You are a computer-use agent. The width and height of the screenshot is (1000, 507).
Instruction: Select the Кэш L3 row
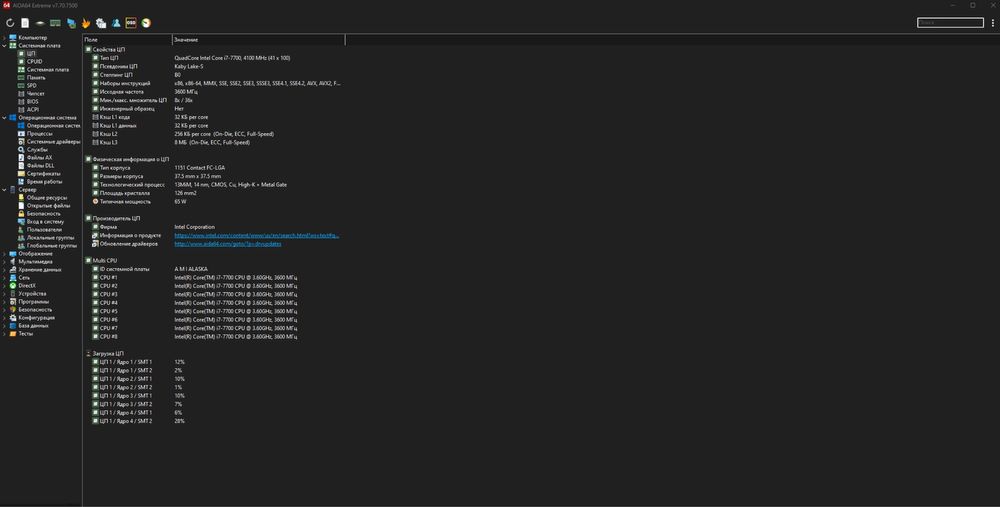click(x=214, y=142)
